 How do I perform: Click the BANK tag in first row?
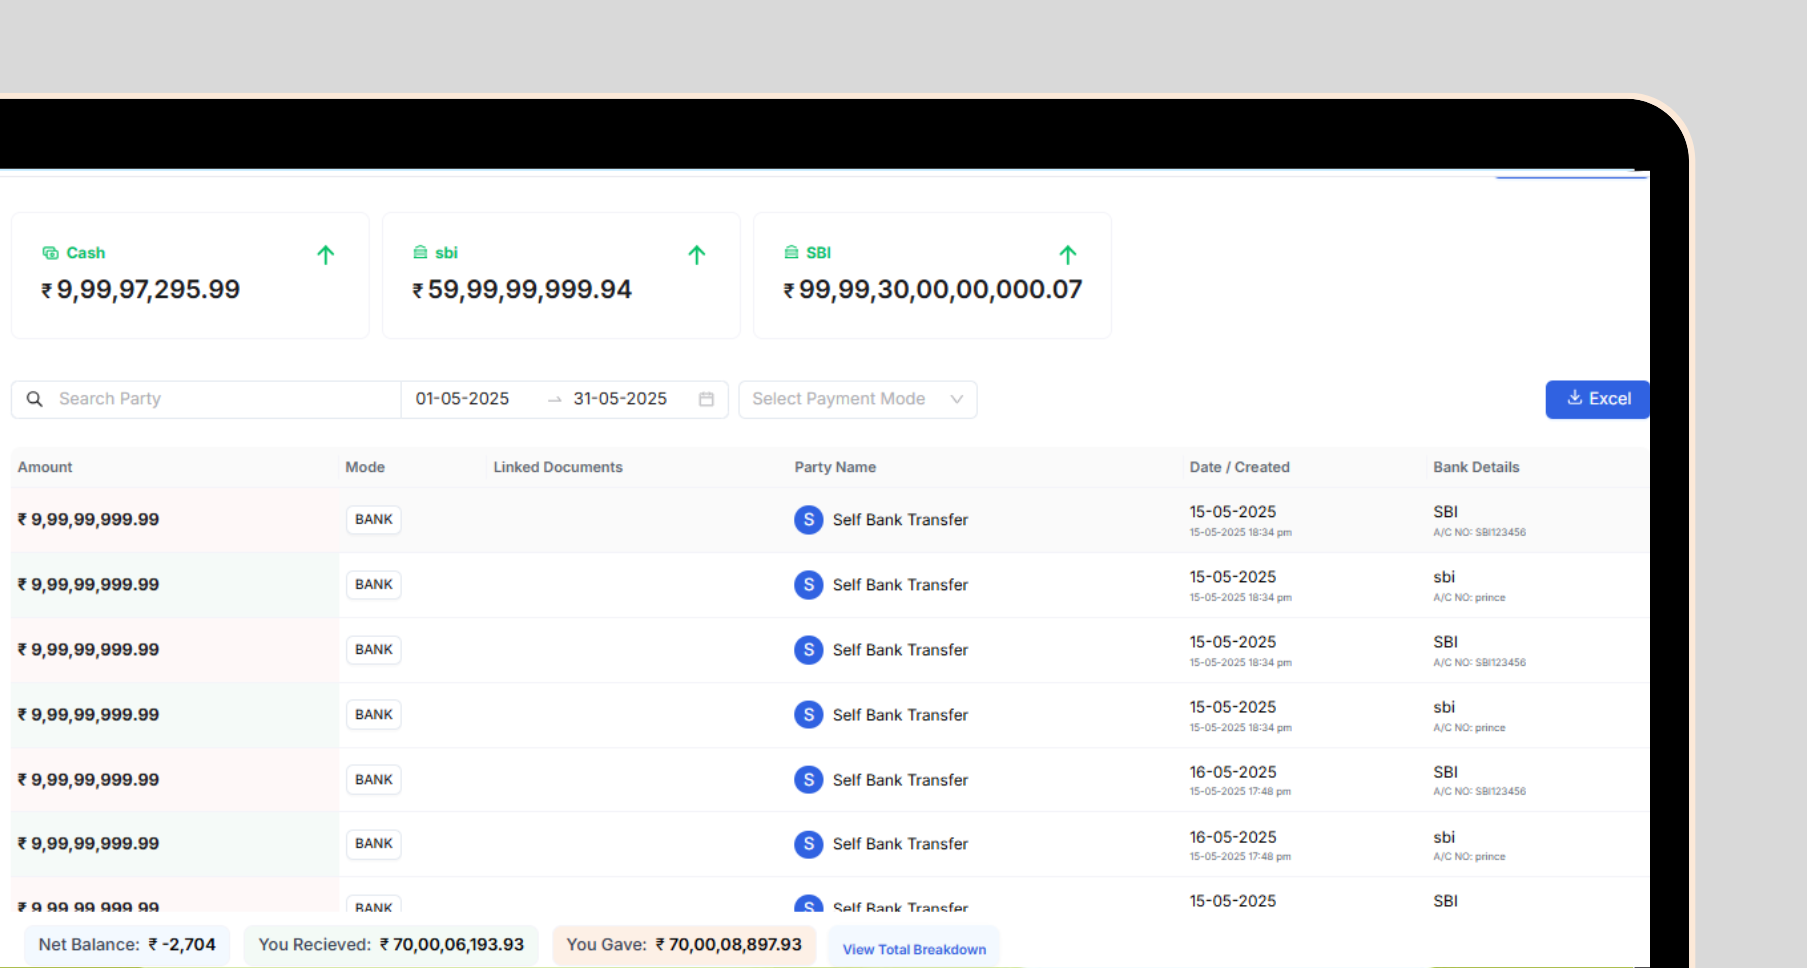pos(373,520)
